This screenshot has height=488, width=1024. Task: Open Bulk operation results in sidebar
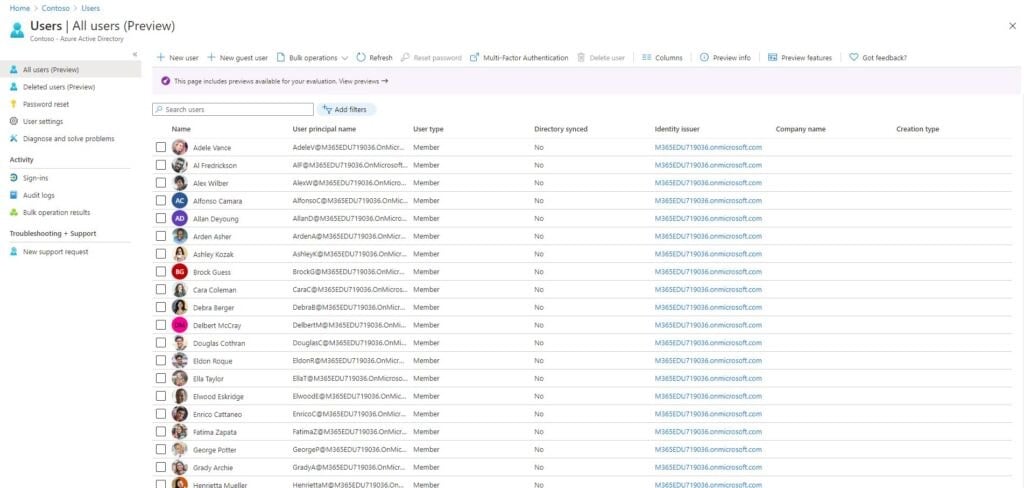(56, 212)
